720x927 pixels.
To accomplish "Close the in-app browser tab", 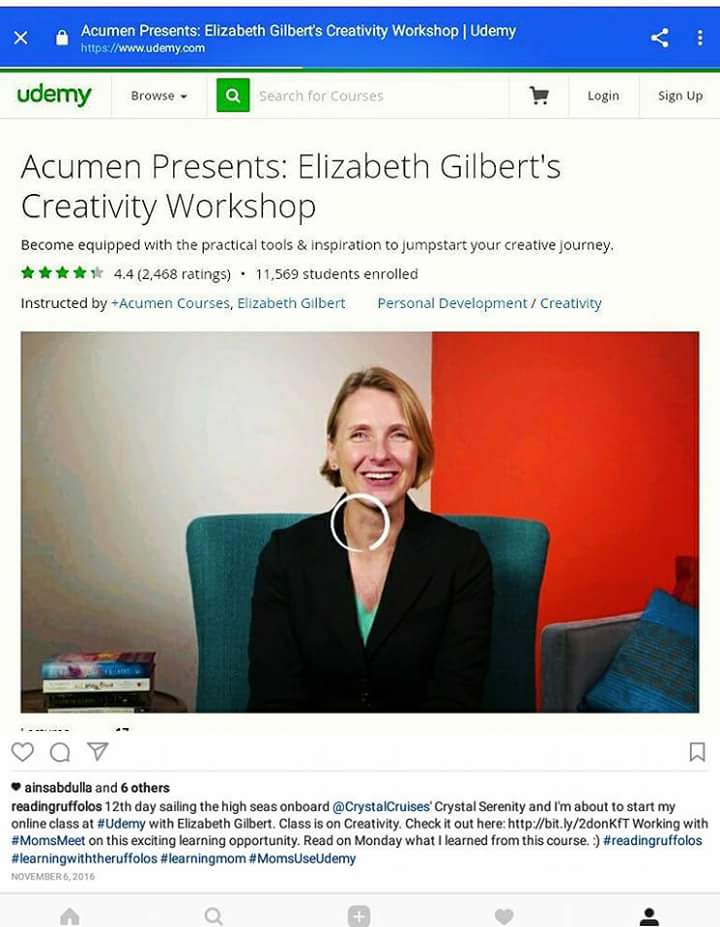I will [x=21, y=38].
